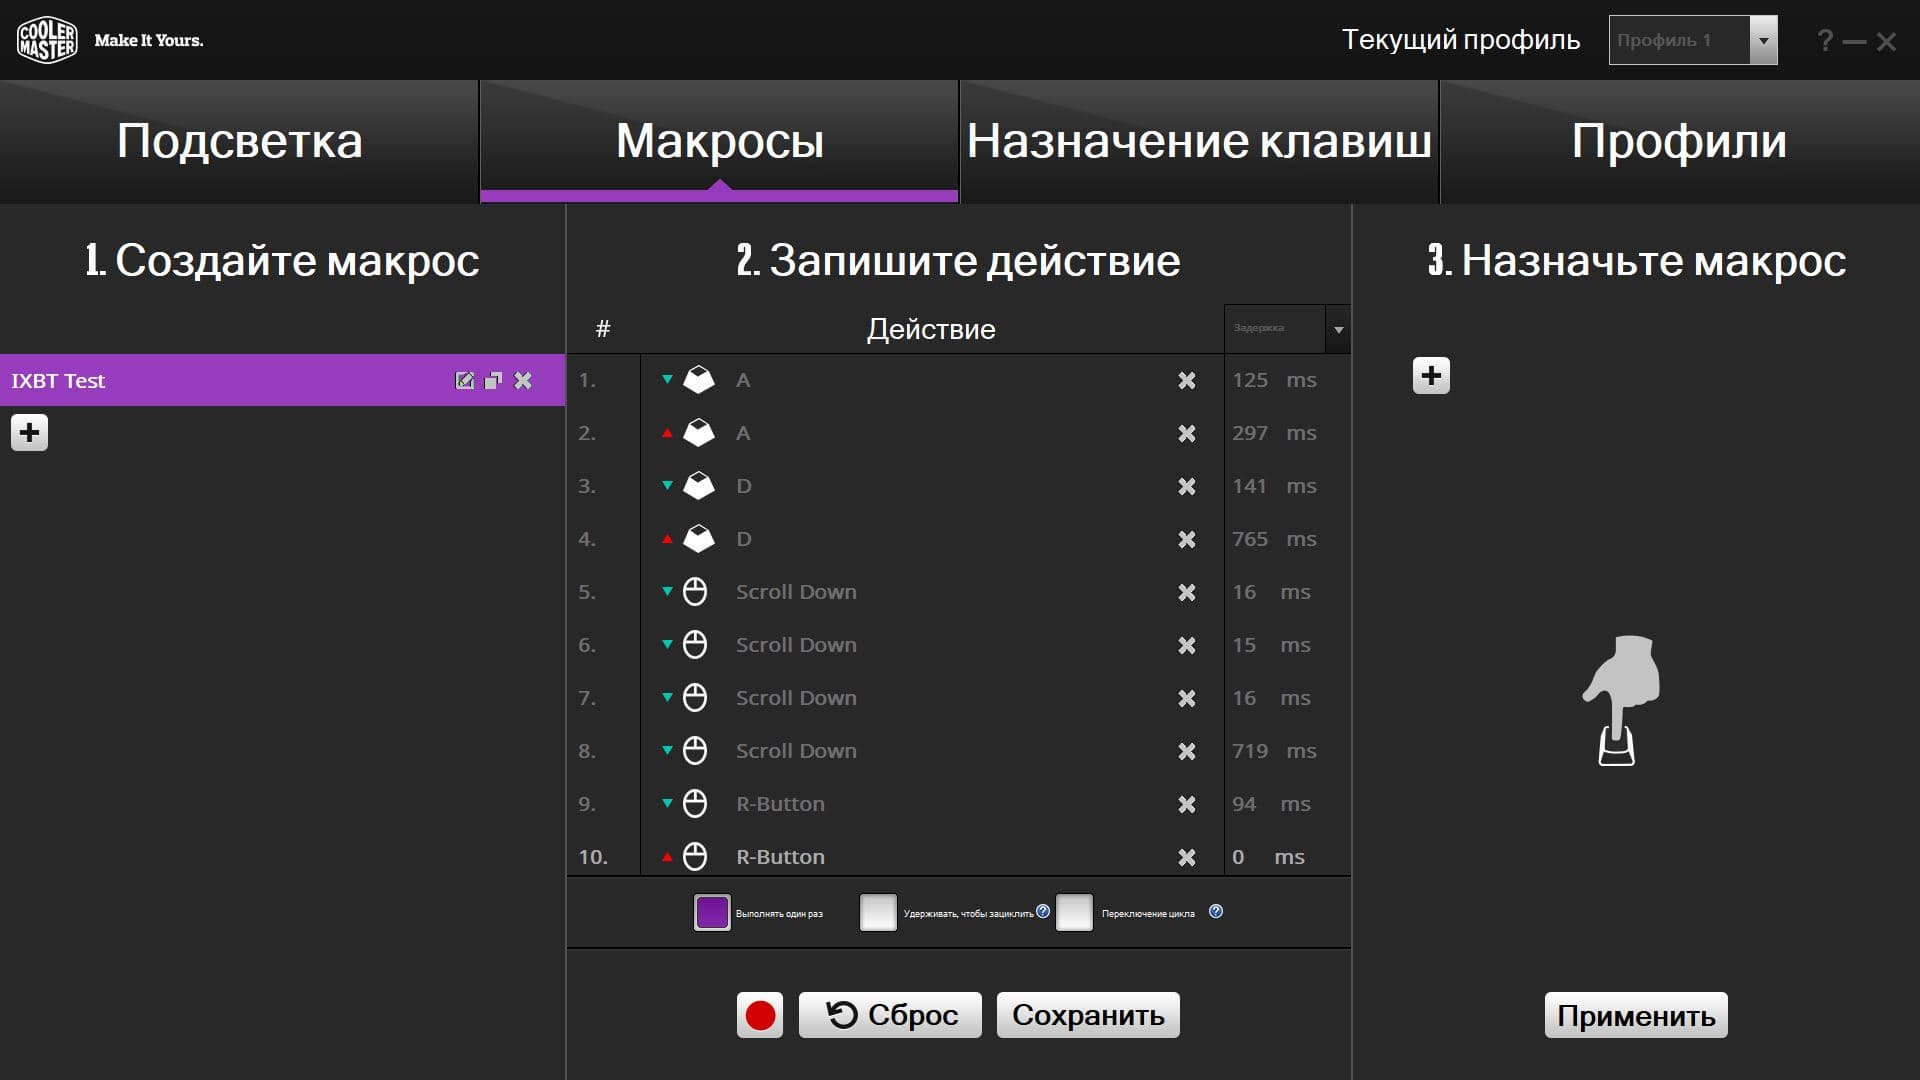The image size is (1920, 1080).
Task: Enable the cycle toggle checkbox
Action: [x=1074, y=912]
